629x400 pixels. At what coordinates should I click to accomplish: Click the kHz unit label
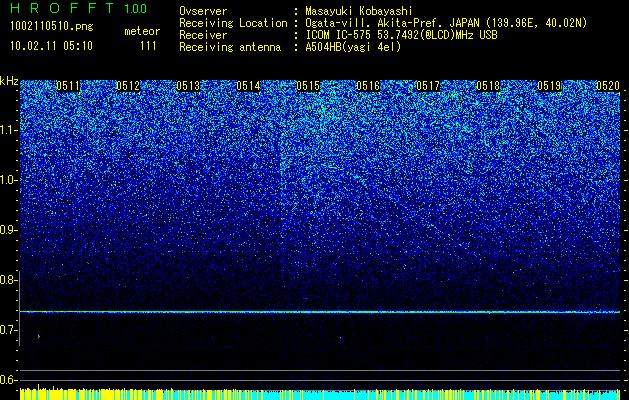9,81
